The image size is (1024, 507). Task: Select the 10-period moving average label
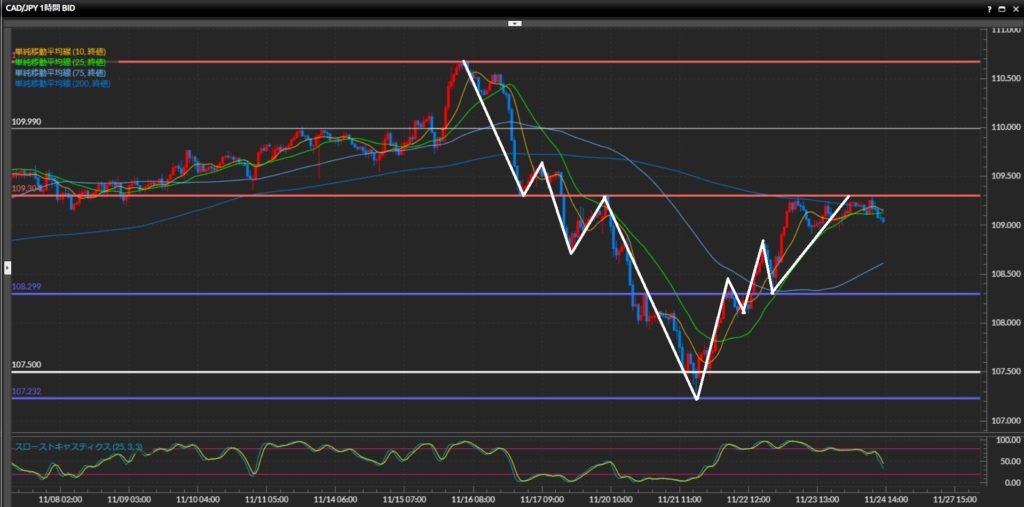tap(60, 51)
